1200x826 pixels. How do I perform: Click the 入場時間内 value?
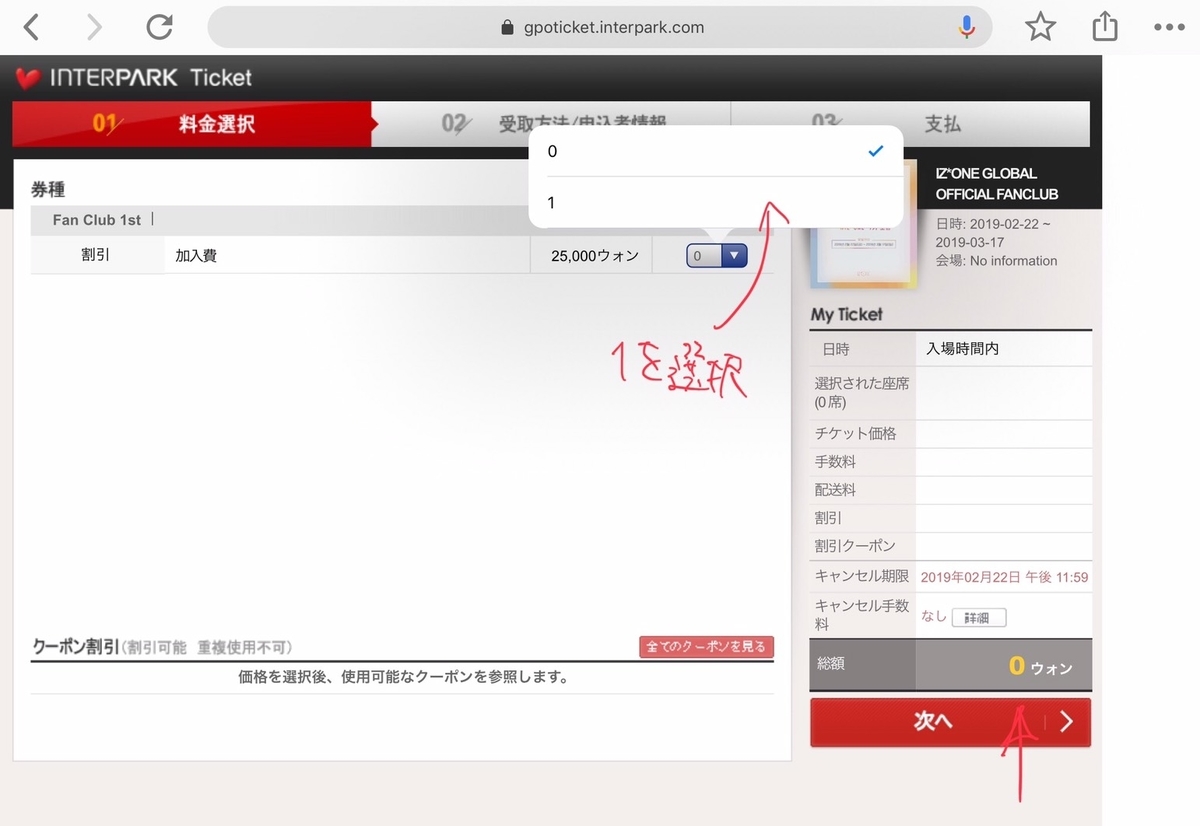pyautogui.click(x=962, y=349)
